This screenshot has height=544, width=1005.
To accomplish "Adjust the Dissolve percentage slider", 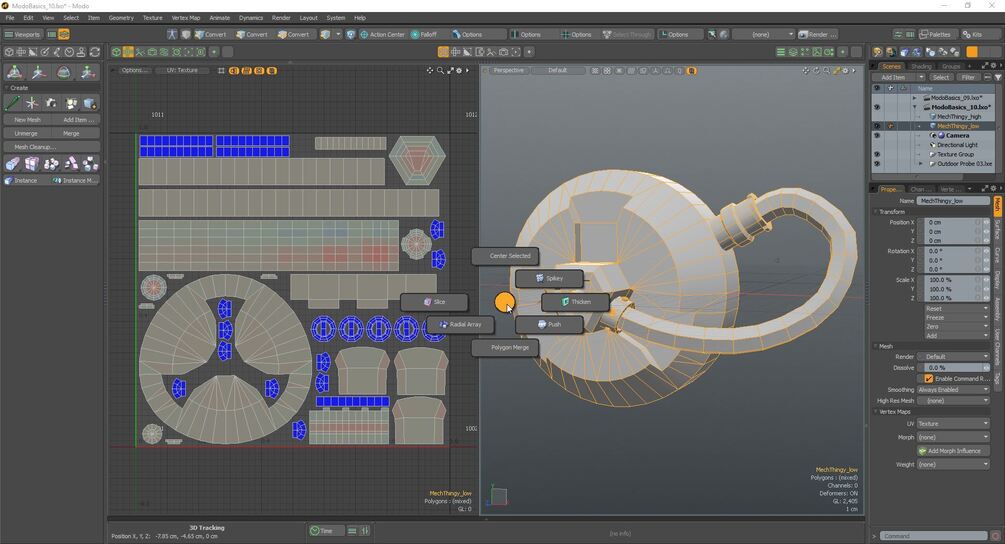I will pyautogui.click(x=953, y=368).
